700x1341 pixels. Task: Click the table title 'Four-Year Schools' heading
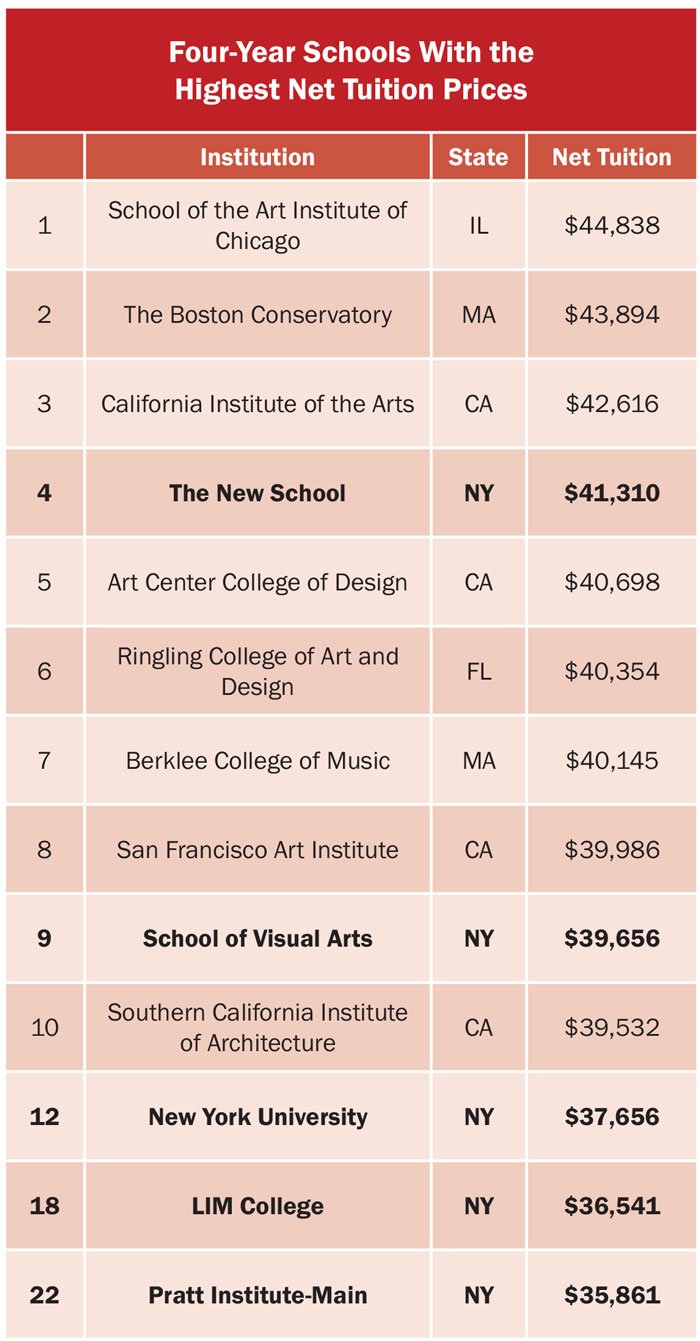350,70
